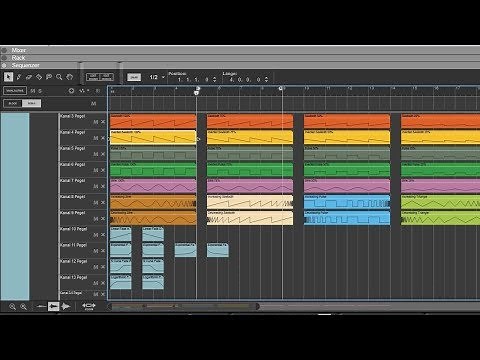Collapse the Mixer panel
Screen dimensions: 480x360
[4, 50]
